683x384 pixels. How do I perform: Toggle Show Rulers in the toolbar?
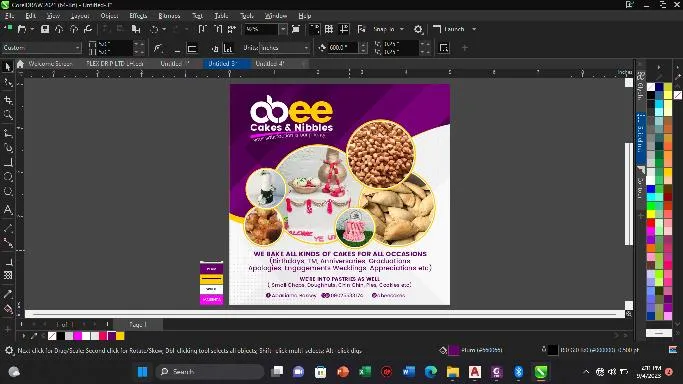point(314,29)
